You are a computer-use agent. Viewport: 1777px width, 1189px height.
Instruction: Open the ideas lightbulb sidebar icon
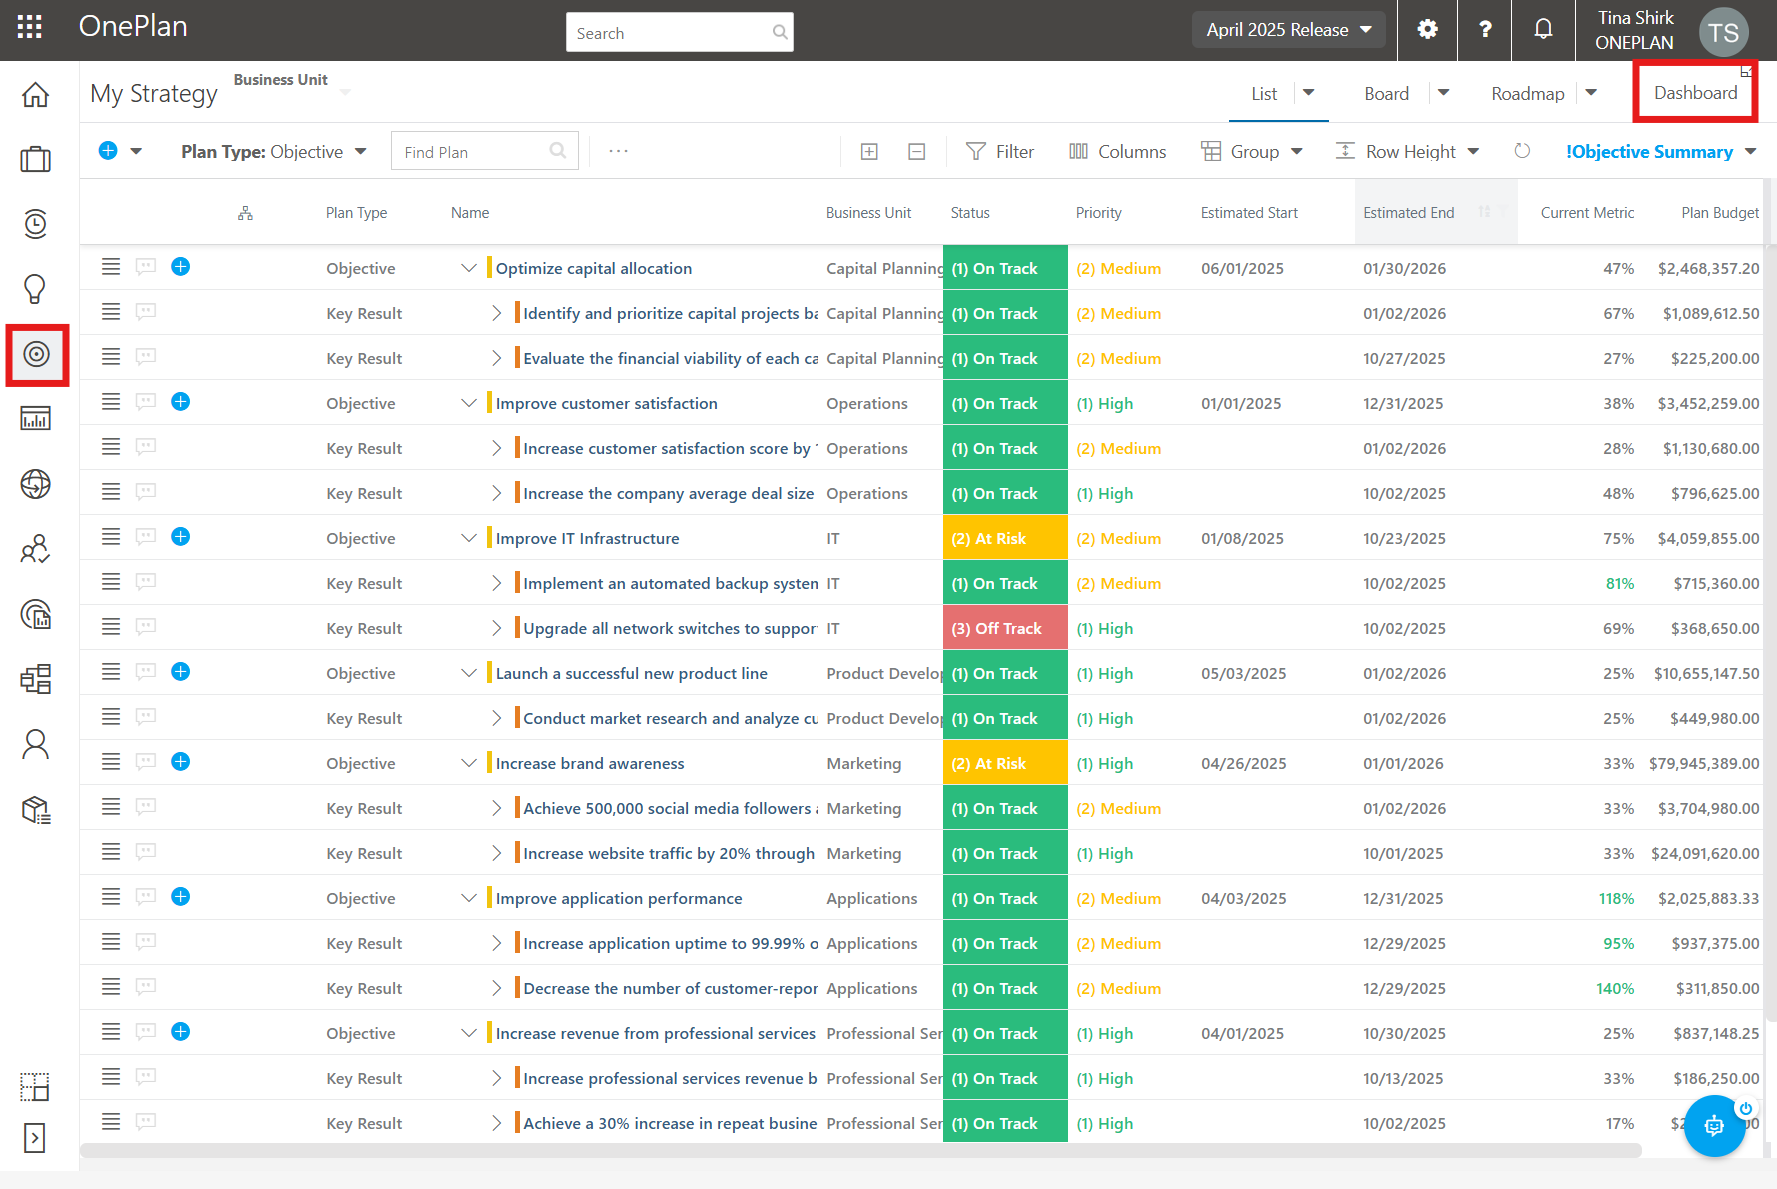tap(36, 289)
